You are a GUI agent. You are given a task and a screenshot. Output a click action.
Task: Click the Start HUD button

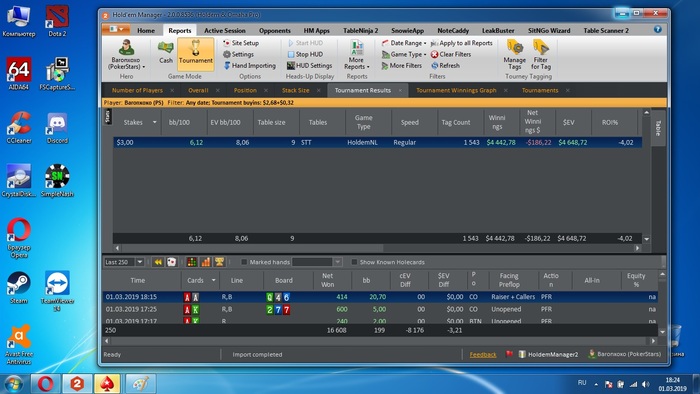click(x=305, y=43)
